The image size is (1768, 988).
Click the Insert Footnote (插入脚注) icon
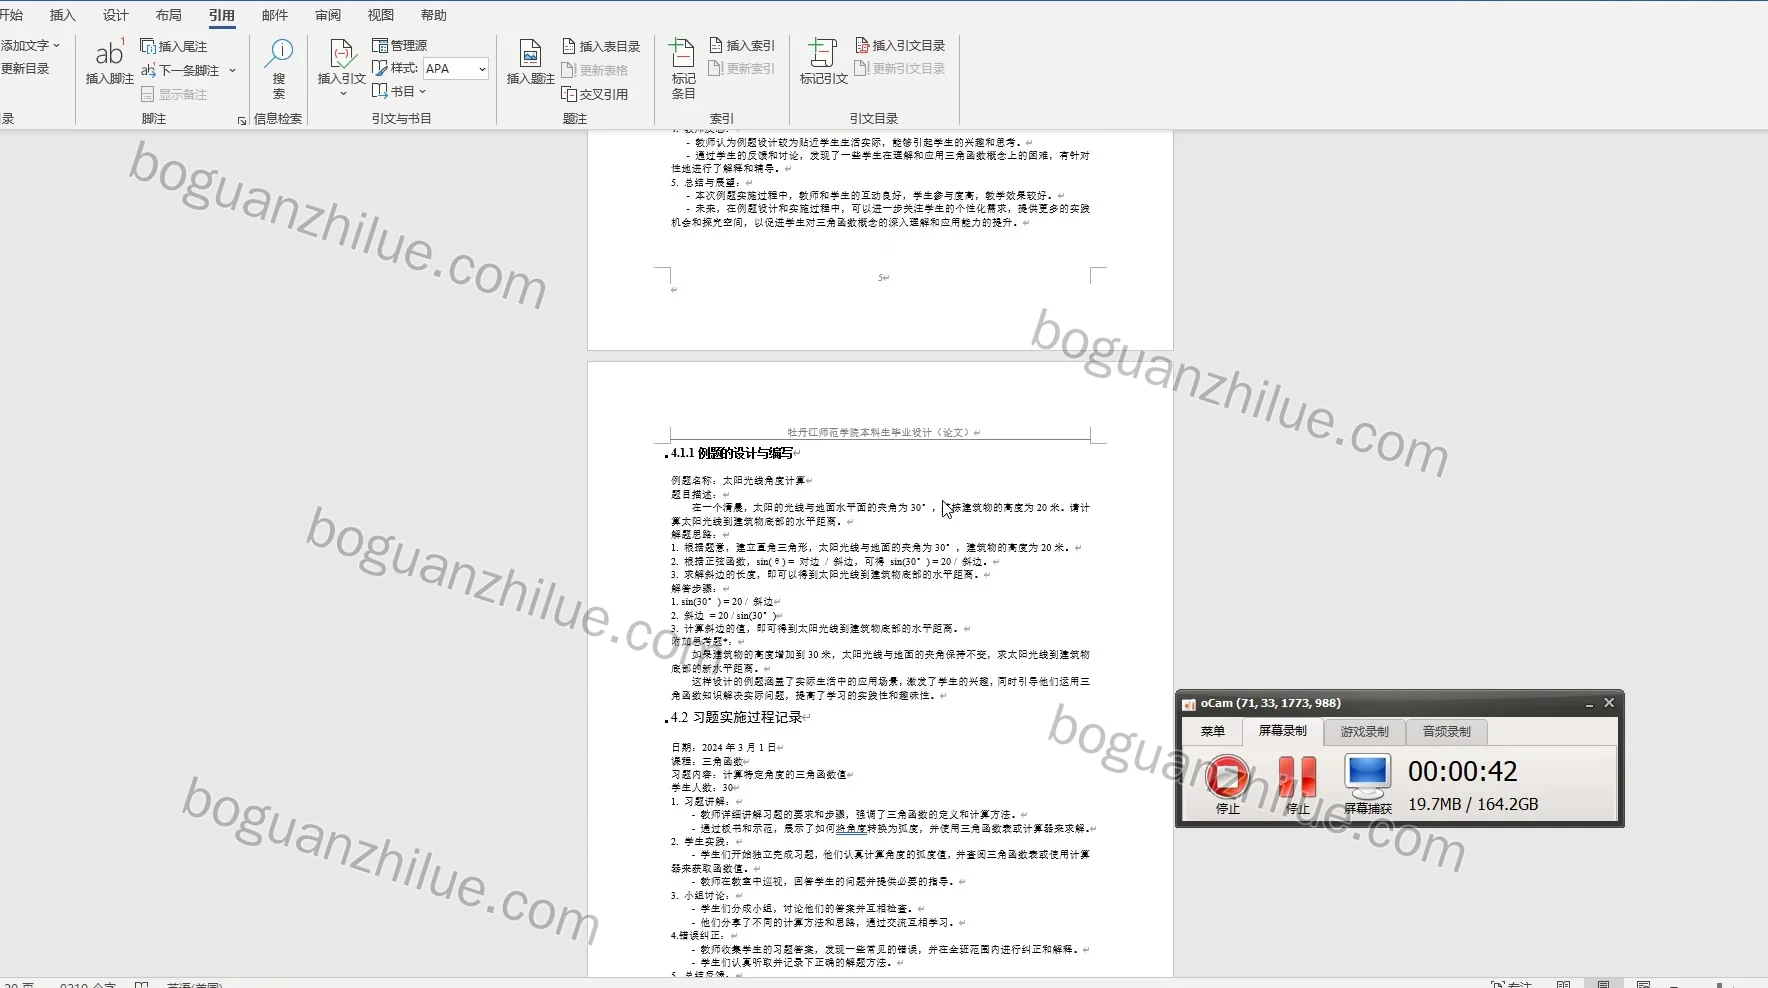tap(109, 62)
